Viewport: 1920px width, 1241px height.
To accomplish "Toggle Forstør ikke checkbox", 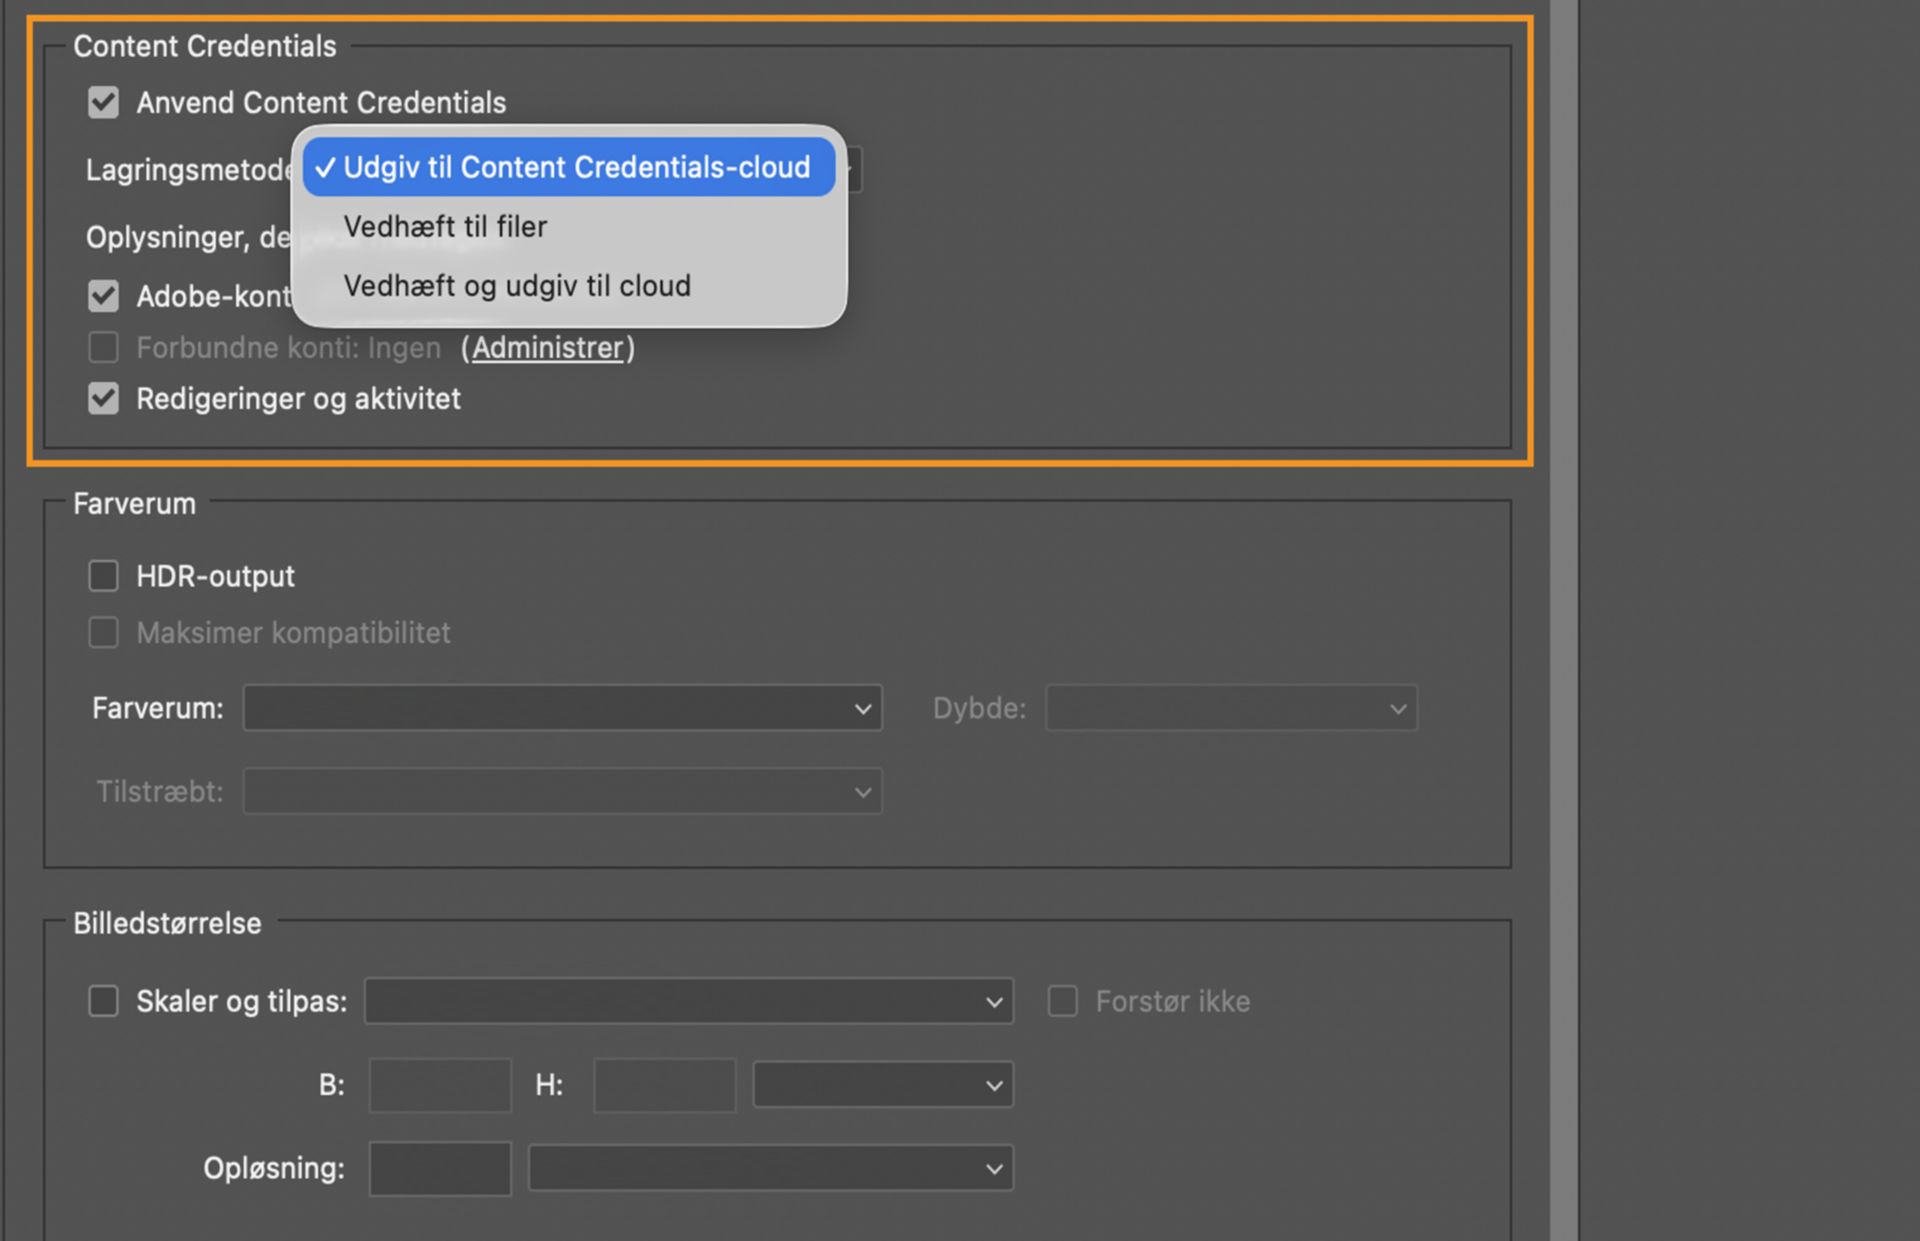I will (1062, 1001).
